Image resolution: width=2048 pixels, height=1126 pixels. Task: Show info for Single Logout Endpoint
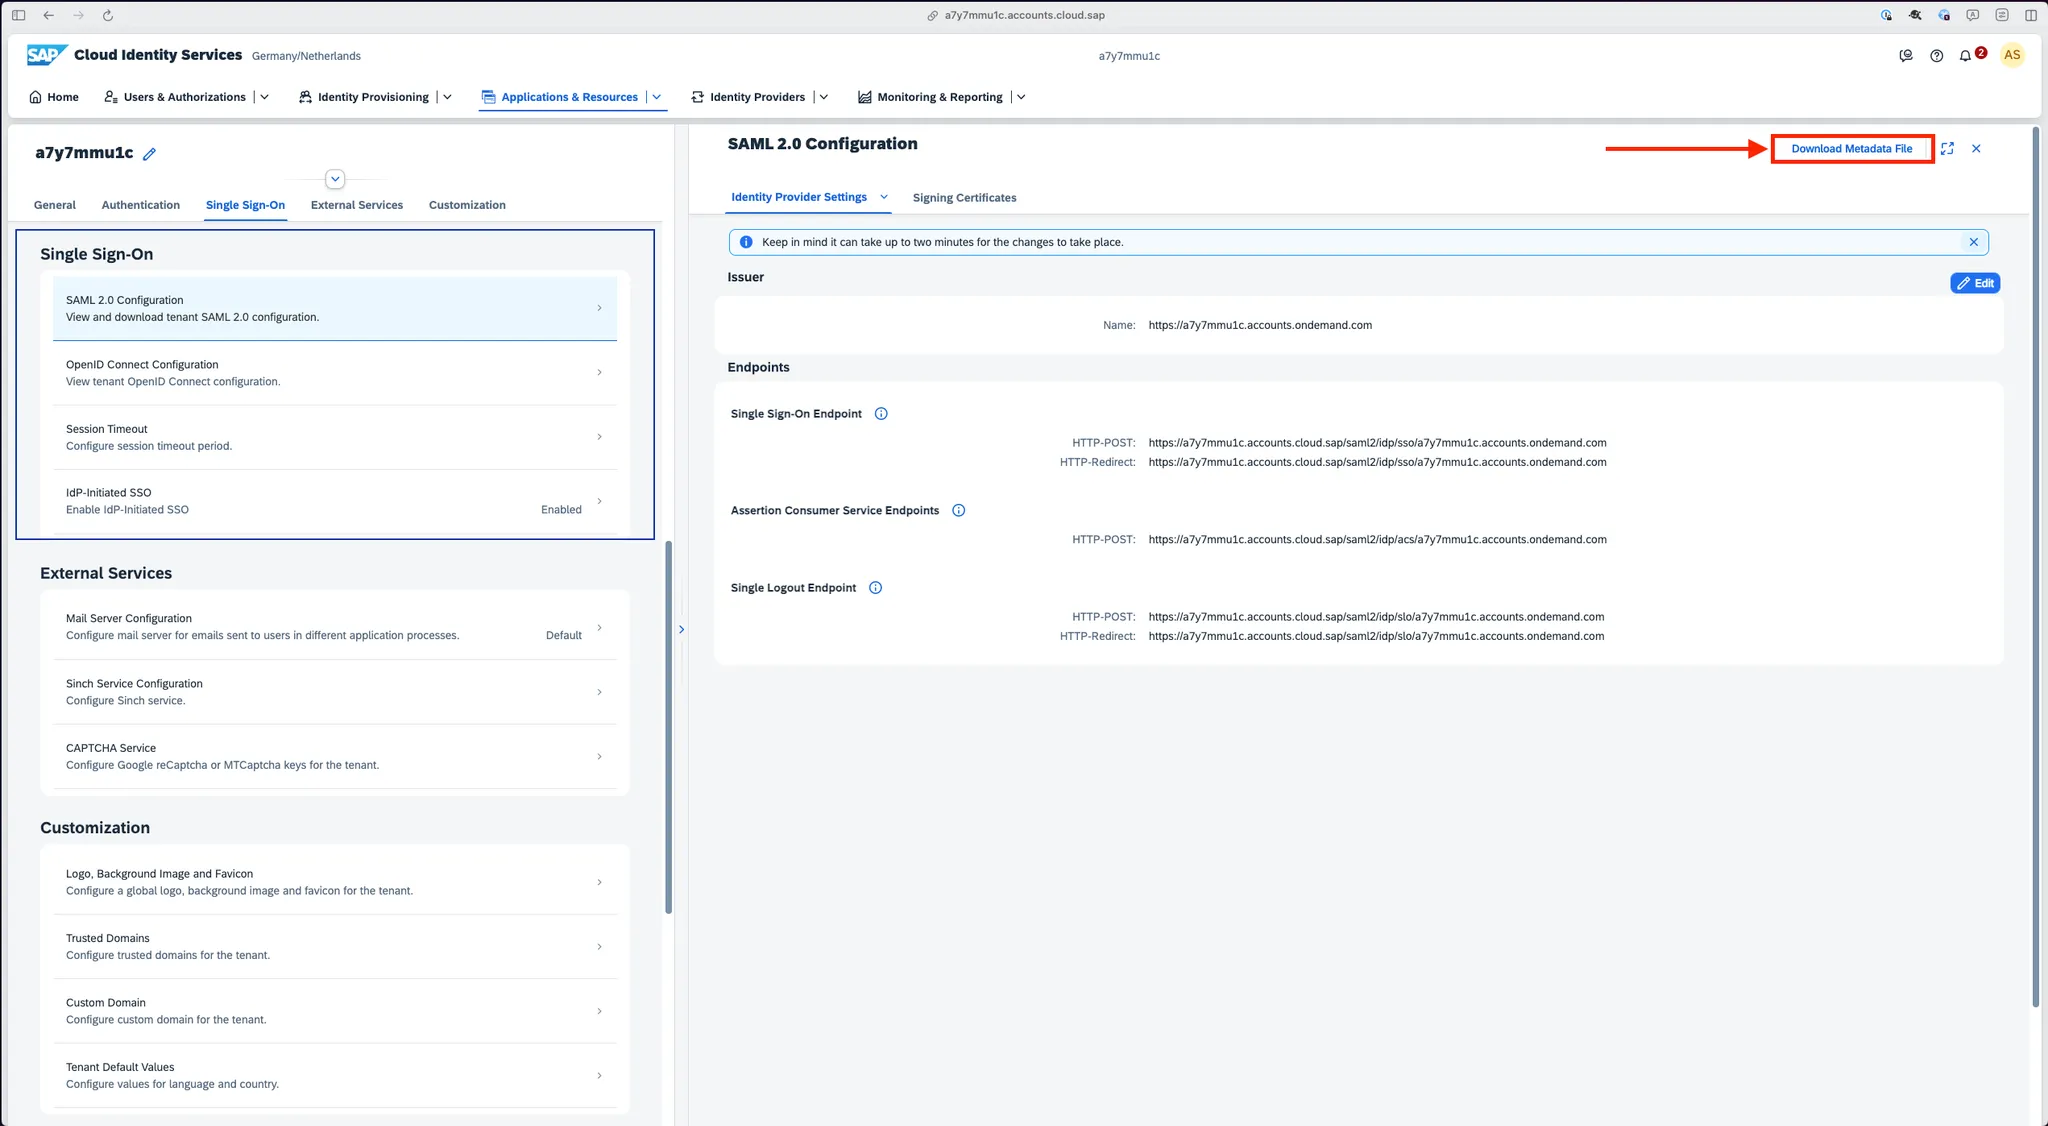[875, 588]
